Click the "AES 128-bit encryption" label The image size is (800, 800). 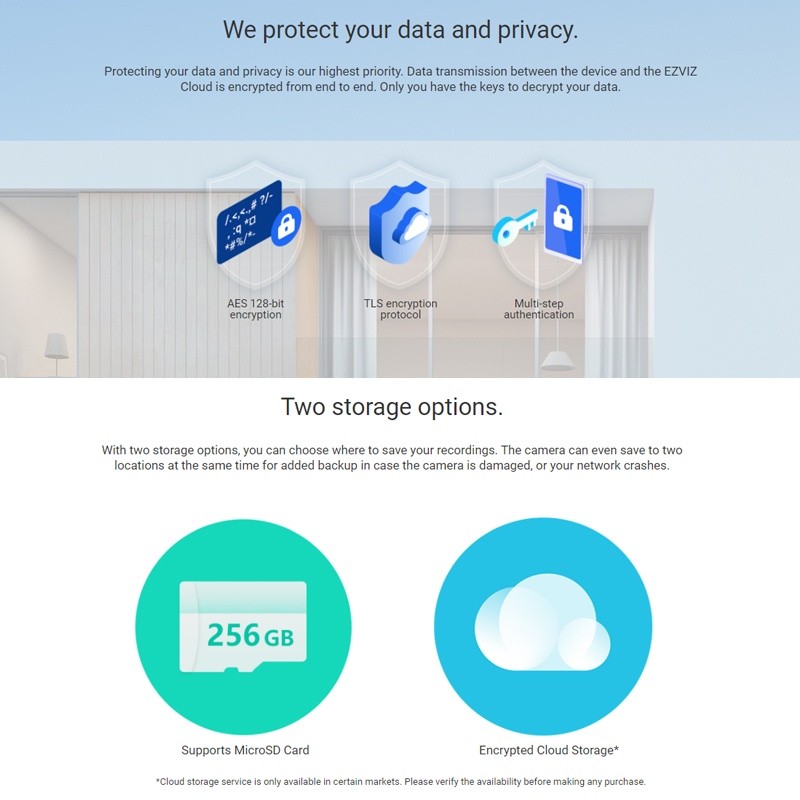coord(255,309)
